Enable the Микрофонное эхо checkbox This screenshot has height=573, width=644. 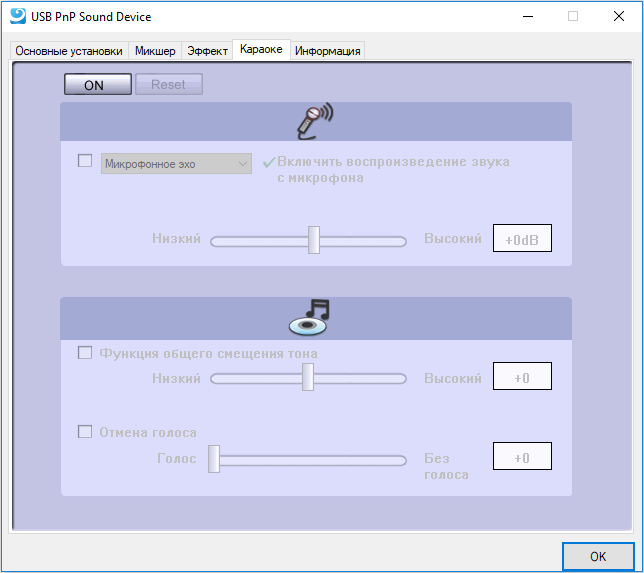tap(85, 161)
